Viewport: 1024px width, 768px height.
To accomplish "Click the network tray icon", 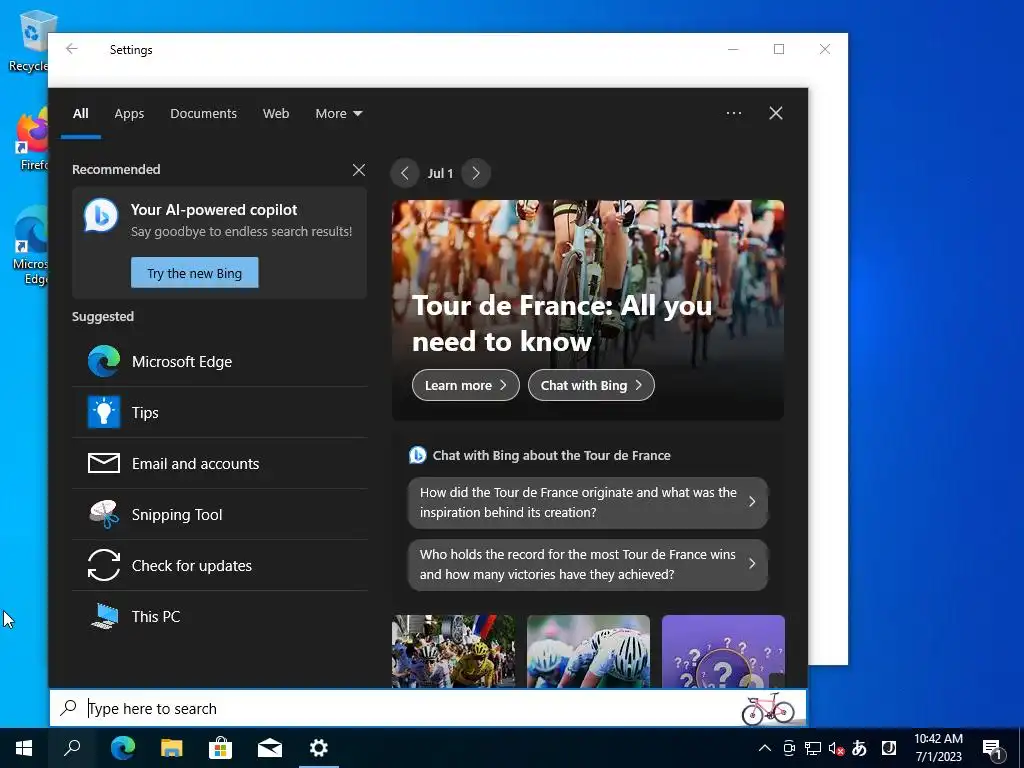I will 812,748.
